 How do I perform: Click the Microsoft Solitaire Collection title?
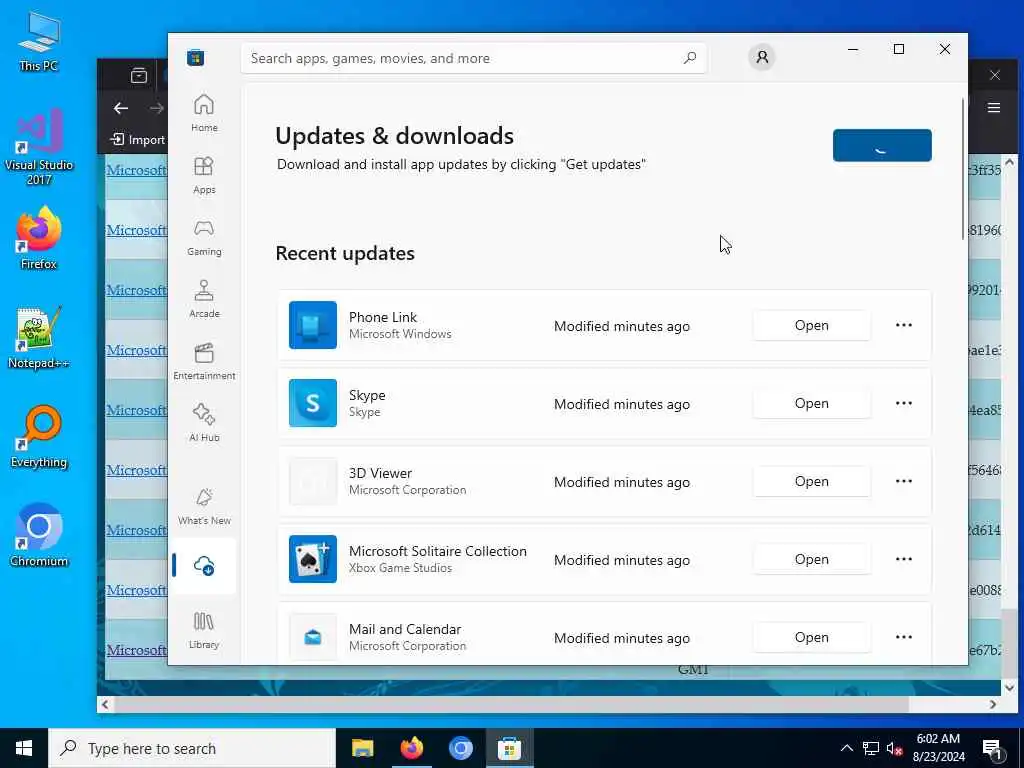(x=438, y=551)
